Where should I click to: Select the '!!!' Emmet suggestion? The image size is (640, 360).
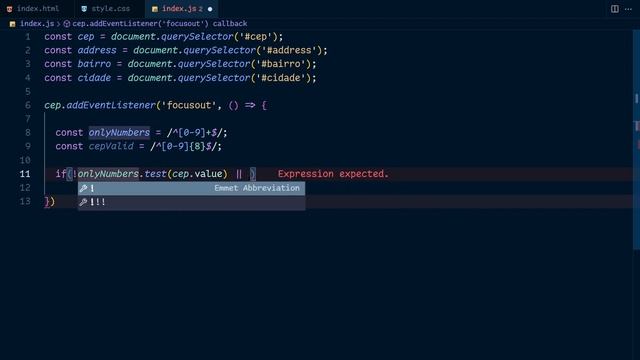click(191, 202)
